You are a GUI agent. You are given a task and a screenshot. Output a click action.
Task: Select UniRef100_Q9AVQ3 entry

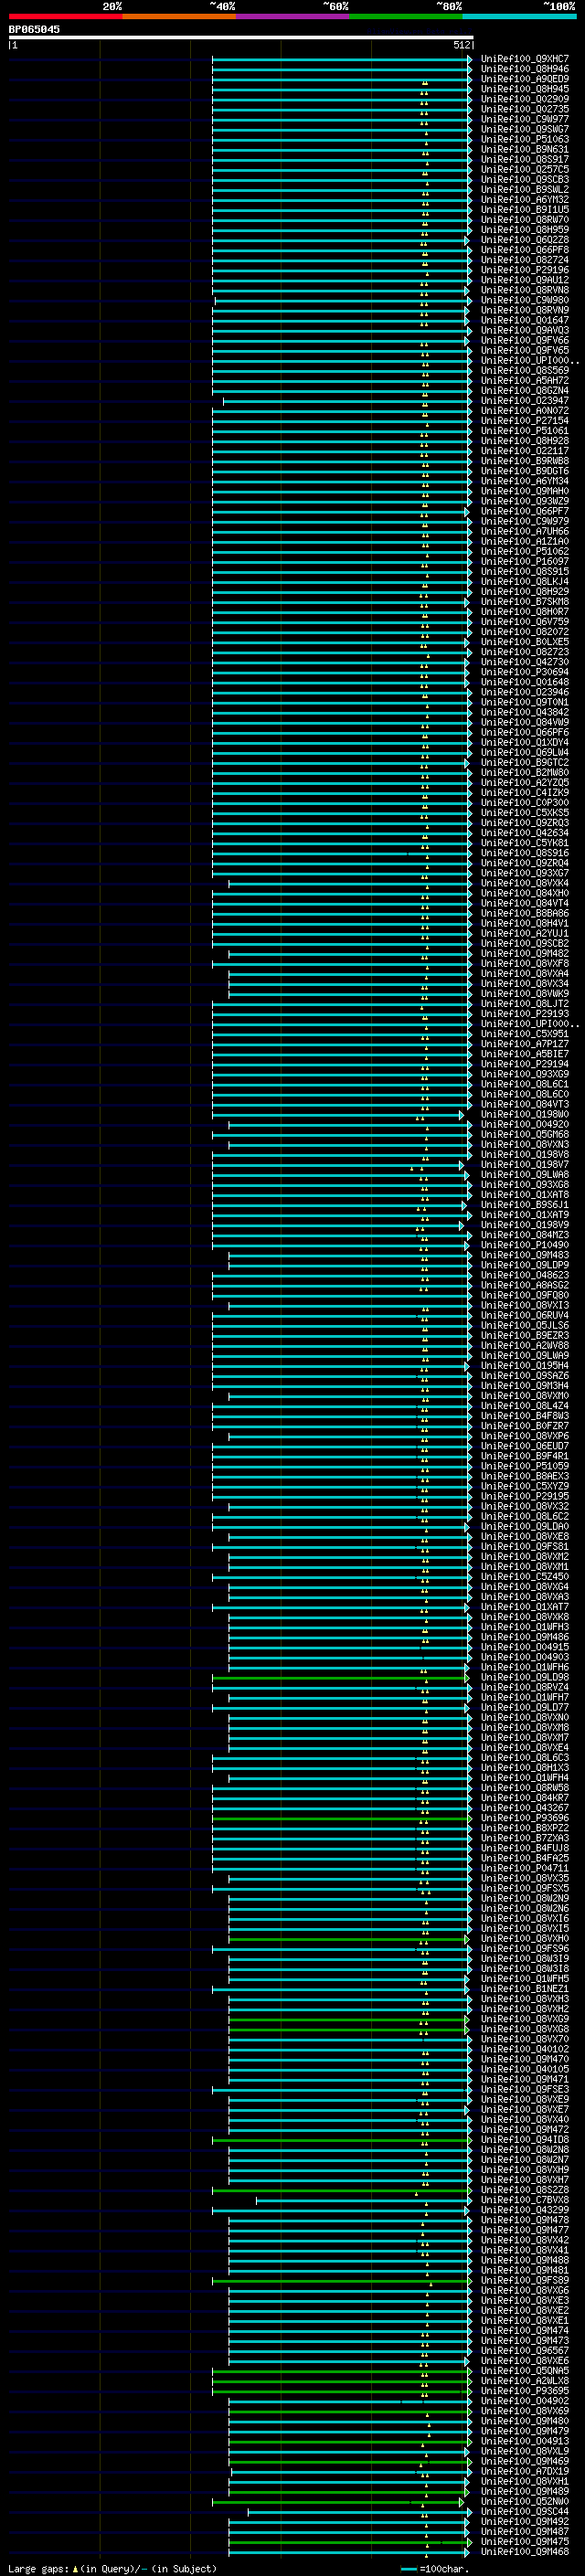tap(525, 330)
